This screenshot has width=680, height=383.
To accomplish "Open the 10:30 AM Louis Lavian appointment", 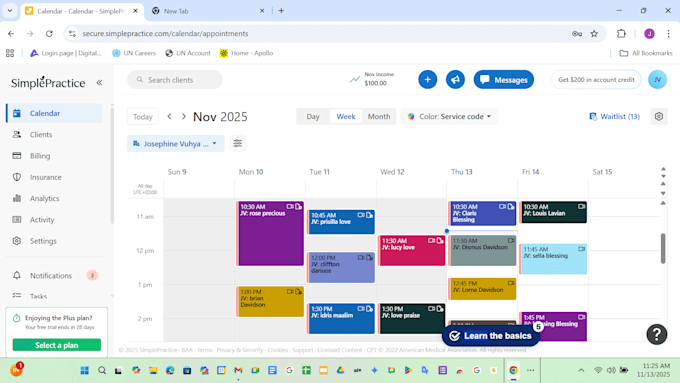I will (x=554, y=213).
